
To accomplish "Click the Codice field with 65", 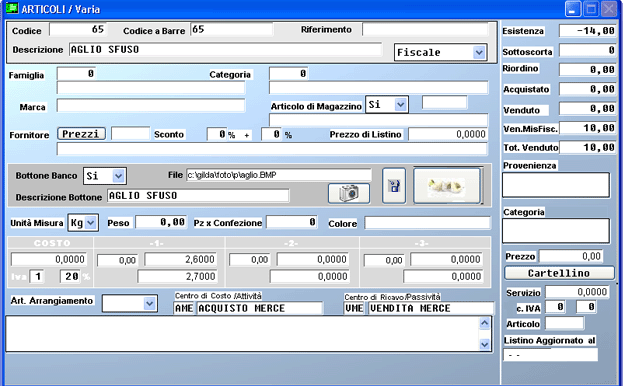I will tap(77, 29).
